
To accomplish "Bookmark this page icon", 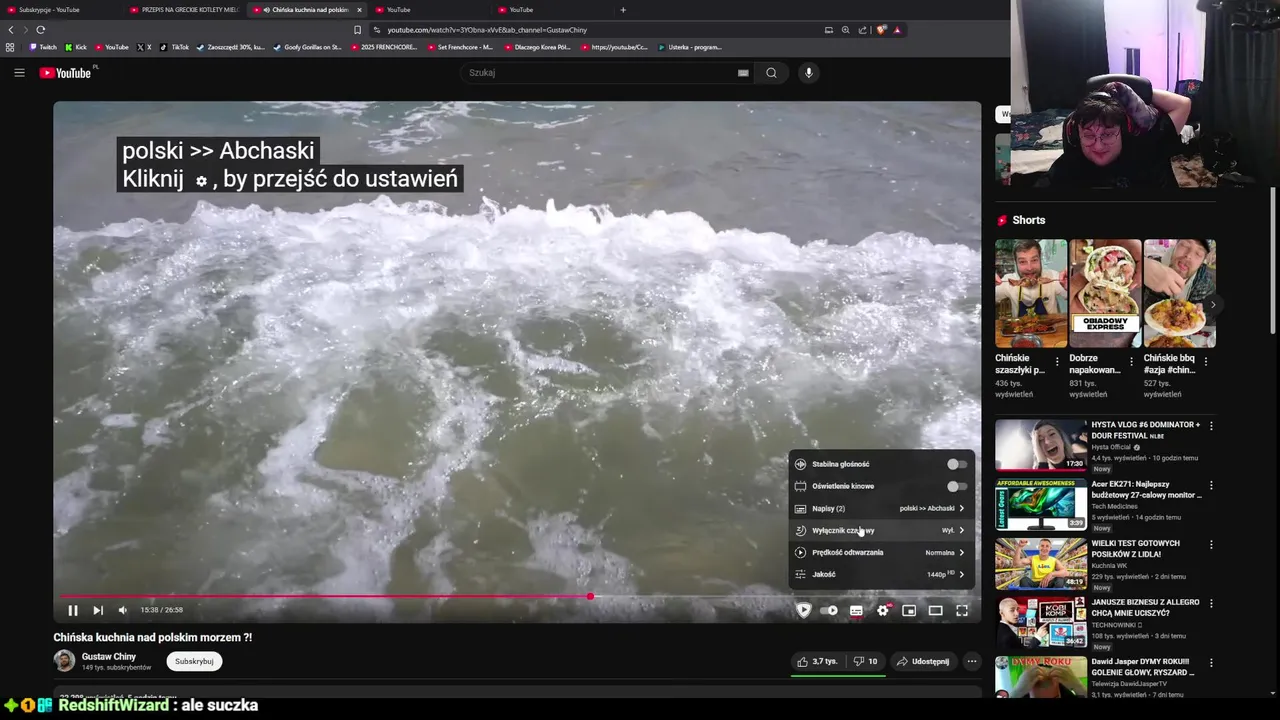I will pos(357,30).
